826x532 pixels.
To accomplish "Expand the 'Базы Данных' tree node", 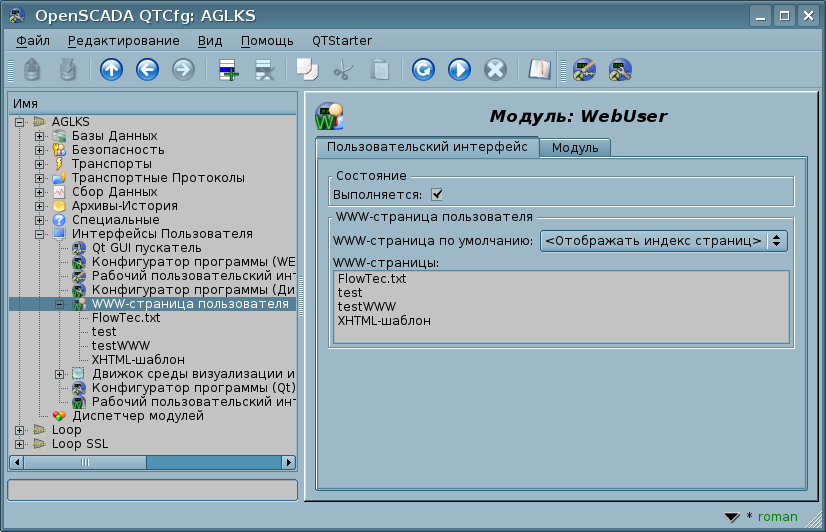I will tap(39, 136).
